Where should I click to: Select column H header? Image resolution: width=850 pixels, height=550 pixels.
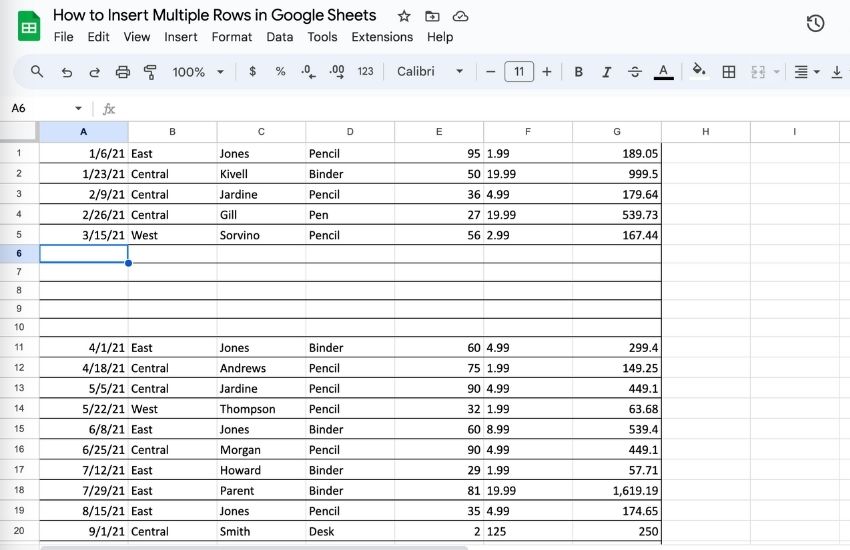pyautogui.click(x=706, y=132)
